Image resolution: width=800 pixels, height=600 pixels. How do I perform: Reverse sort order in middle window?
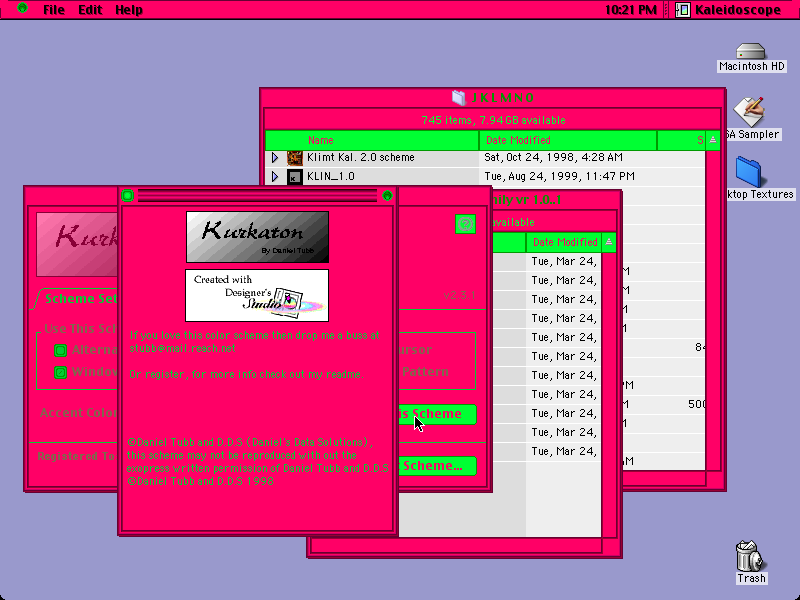609,242
